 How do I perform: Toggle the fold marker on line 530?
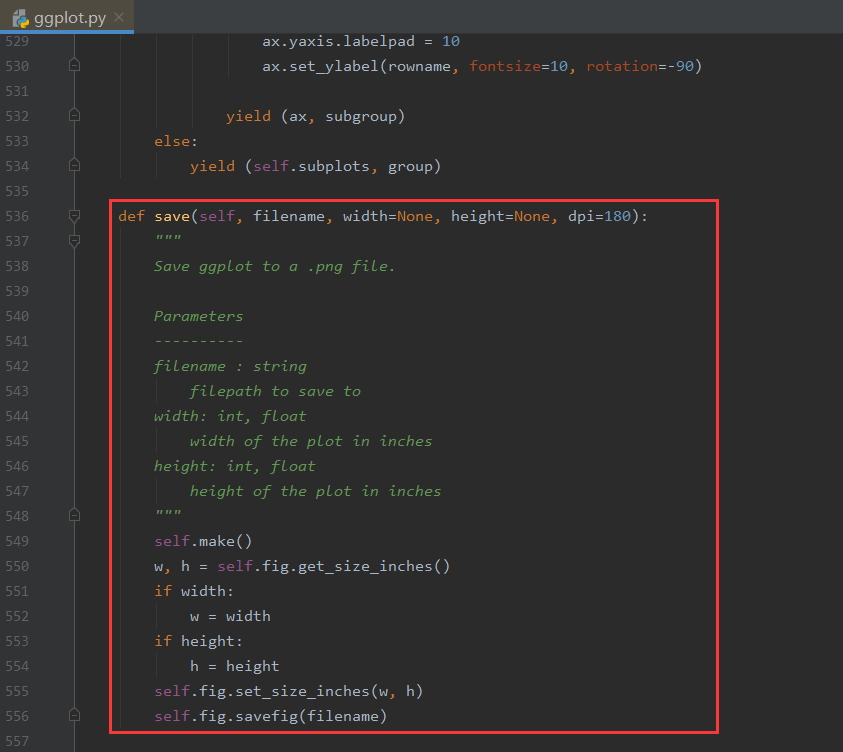coord(75,66)
